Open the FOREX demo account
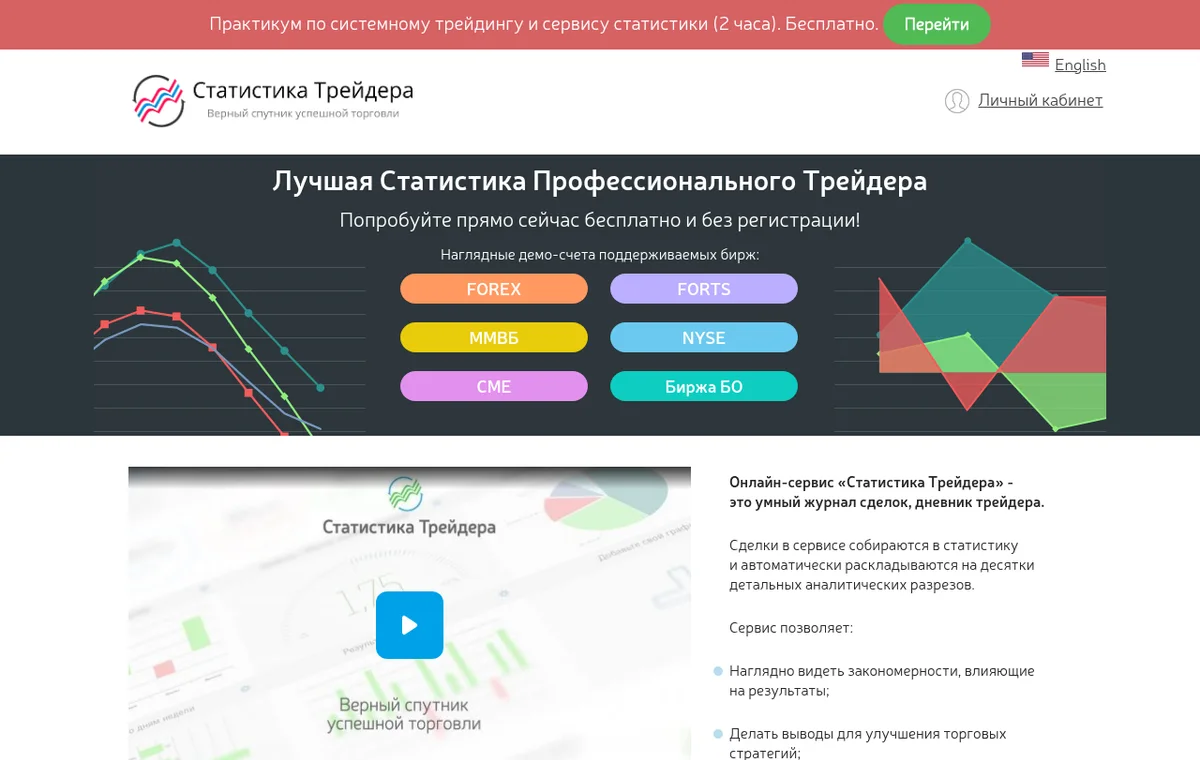Image resolution: width=1200 pixels, height=760 pixels. (494, 289)
